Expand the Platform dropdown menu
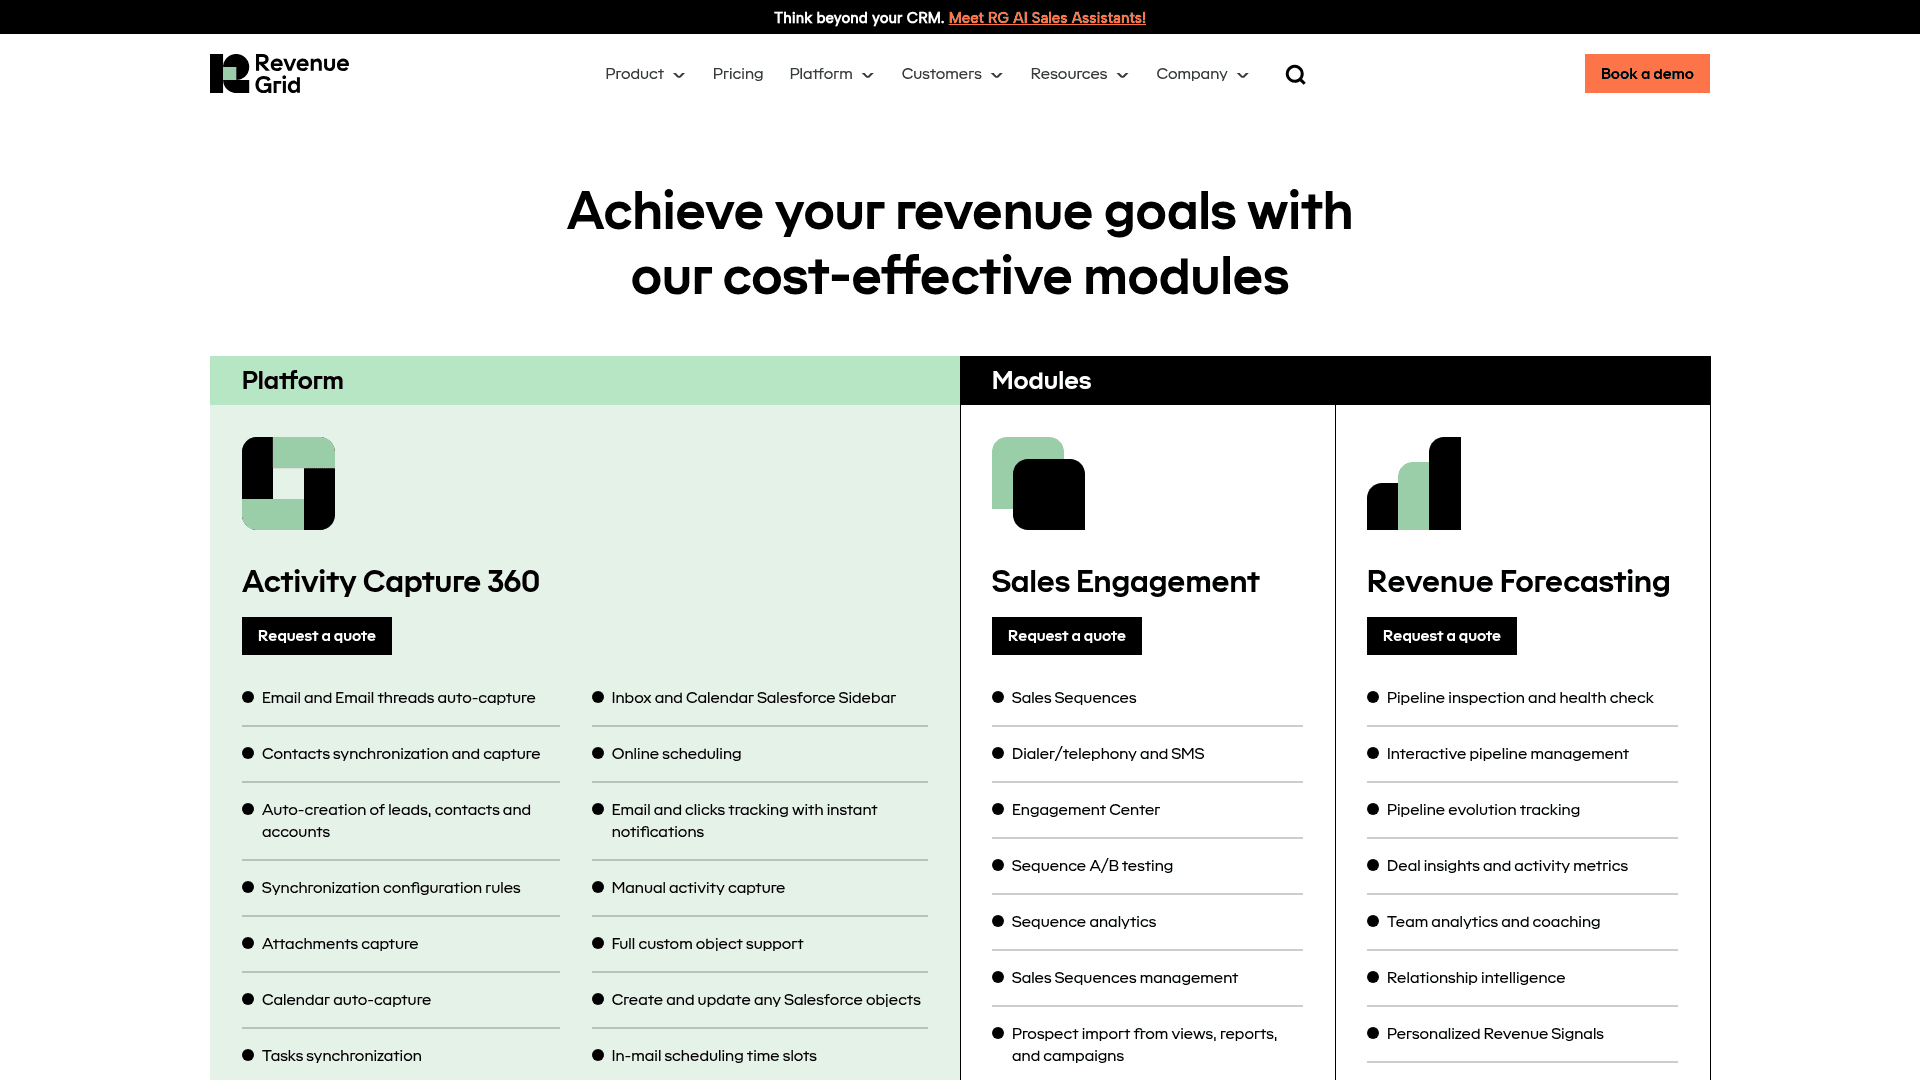Viewport: 1920px width, 1080px height. point(831,74)
